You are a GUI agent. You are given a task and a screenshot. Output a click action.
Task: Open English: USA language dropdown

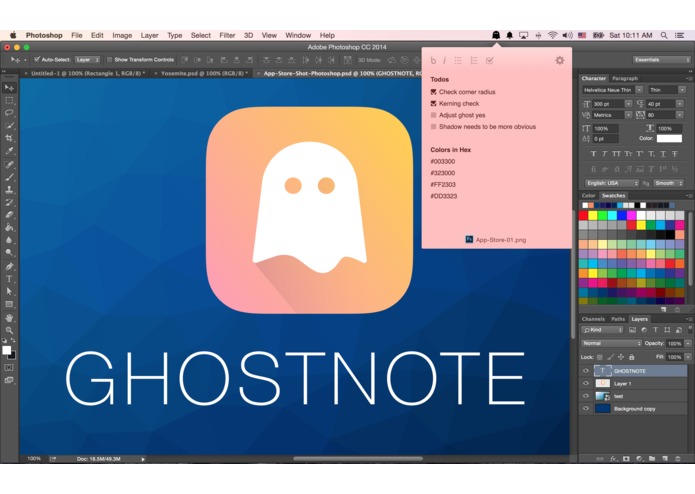click(x=611, y=183)
